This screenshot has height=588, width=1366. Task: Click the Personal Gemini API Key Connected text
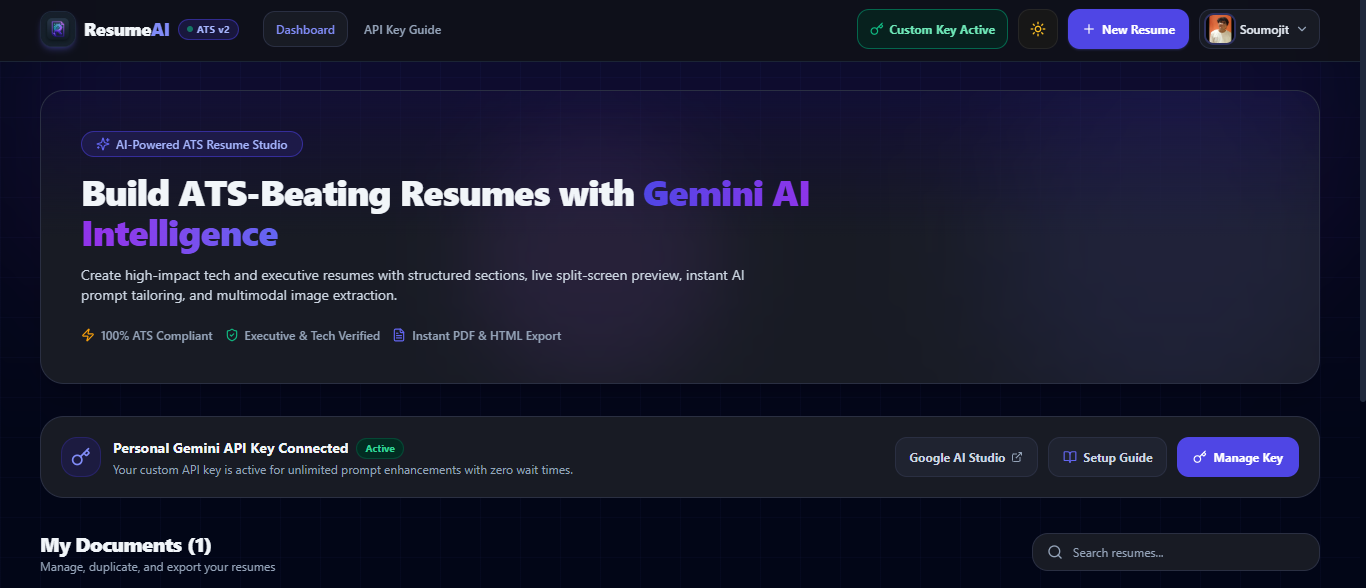tap(231, 448)
